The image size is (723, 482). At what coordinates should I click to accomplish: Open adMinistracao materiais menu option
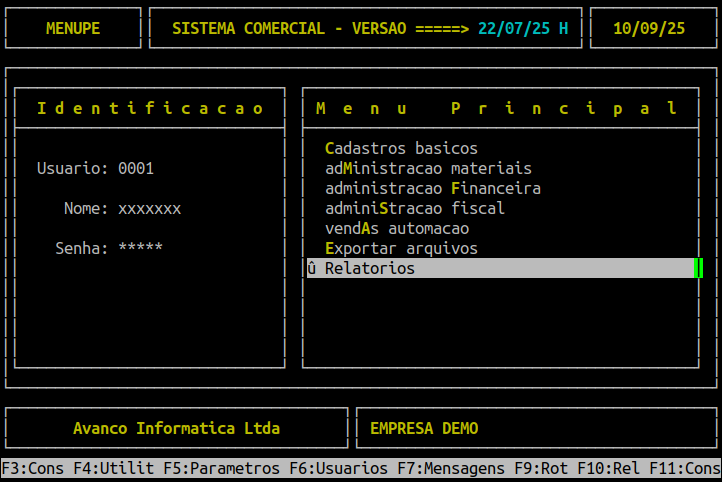(x=428, y=168)
